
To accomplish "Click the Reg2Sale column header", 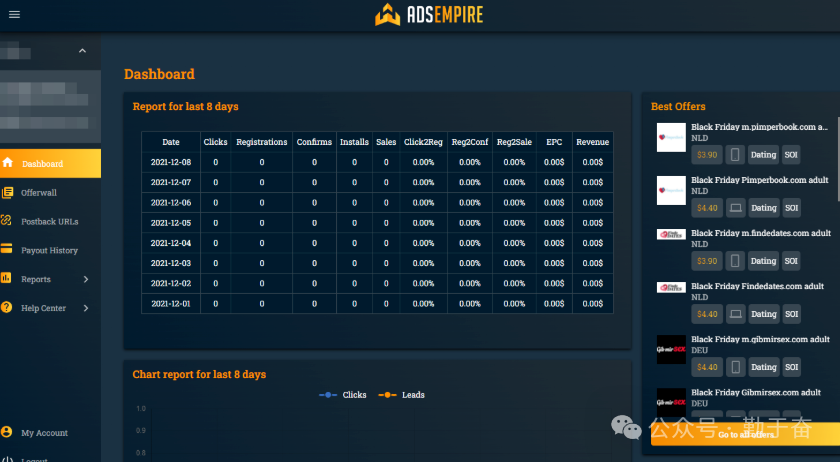I will coord(514,142).
